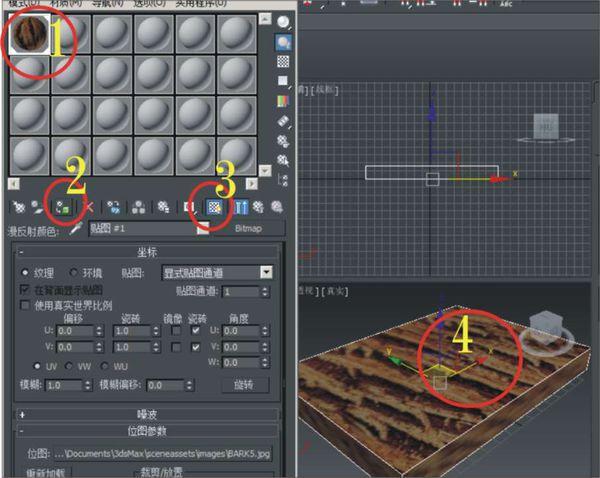The image size is (600, 478).
Task: Click the 贴图通道 spinner arrows
Action: click(x=265, y=292)
